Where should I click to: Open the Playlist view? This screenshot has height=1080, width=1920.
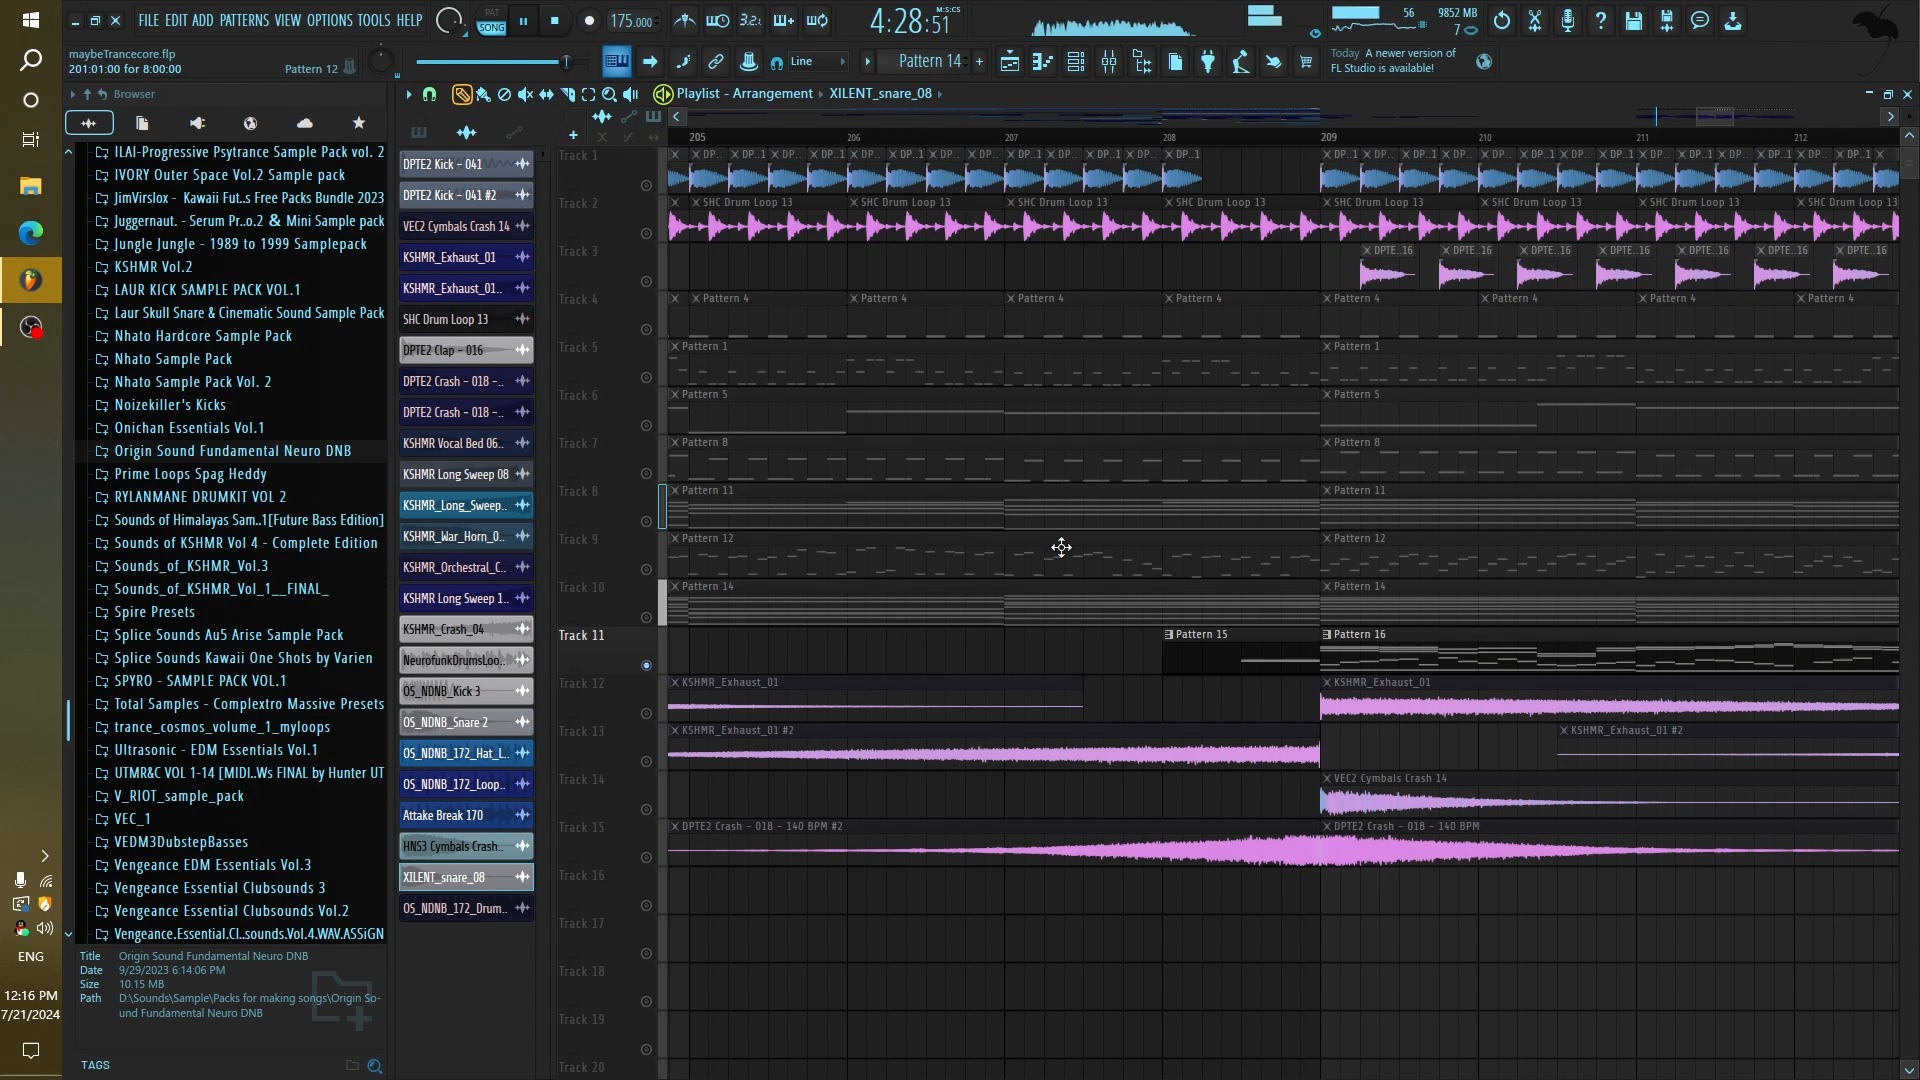(1010, 62)
